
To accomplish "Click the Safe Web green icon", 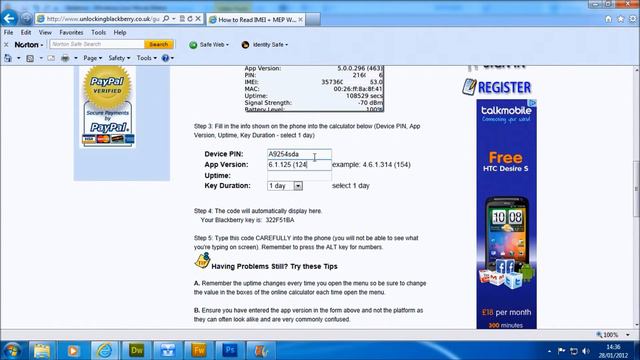I will (193, 45).
